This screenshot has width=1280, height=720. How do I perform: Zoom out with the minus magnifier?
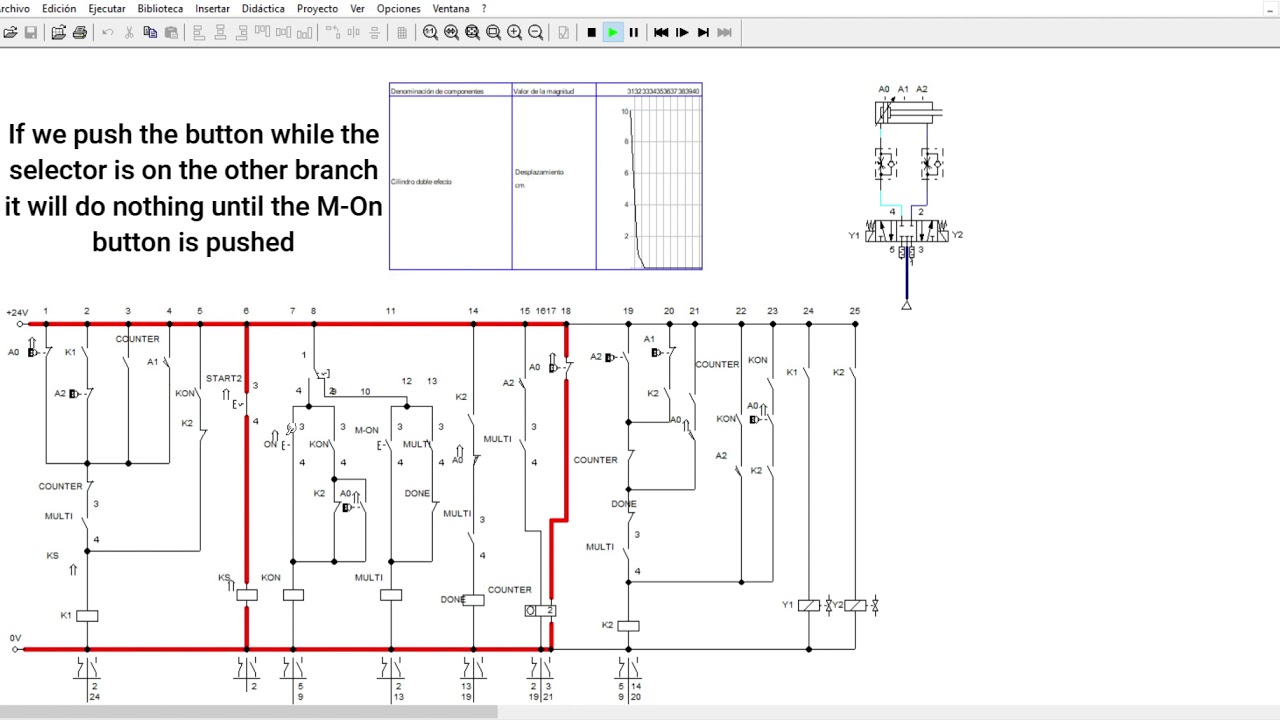tap(535, 33)
